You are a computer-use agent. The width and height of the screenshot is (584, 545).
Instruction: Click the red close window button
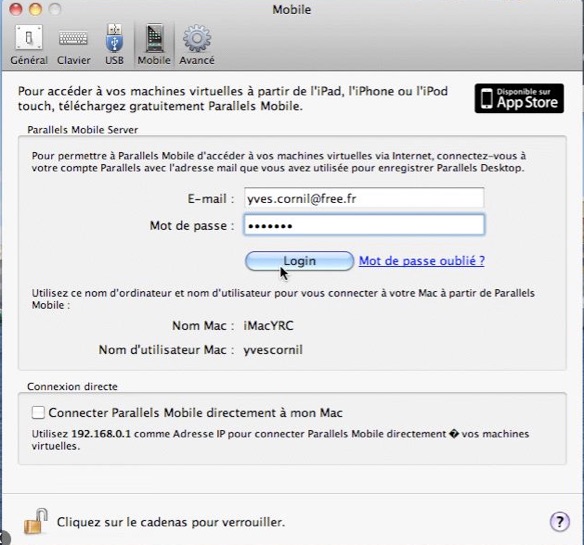point(16,9)
